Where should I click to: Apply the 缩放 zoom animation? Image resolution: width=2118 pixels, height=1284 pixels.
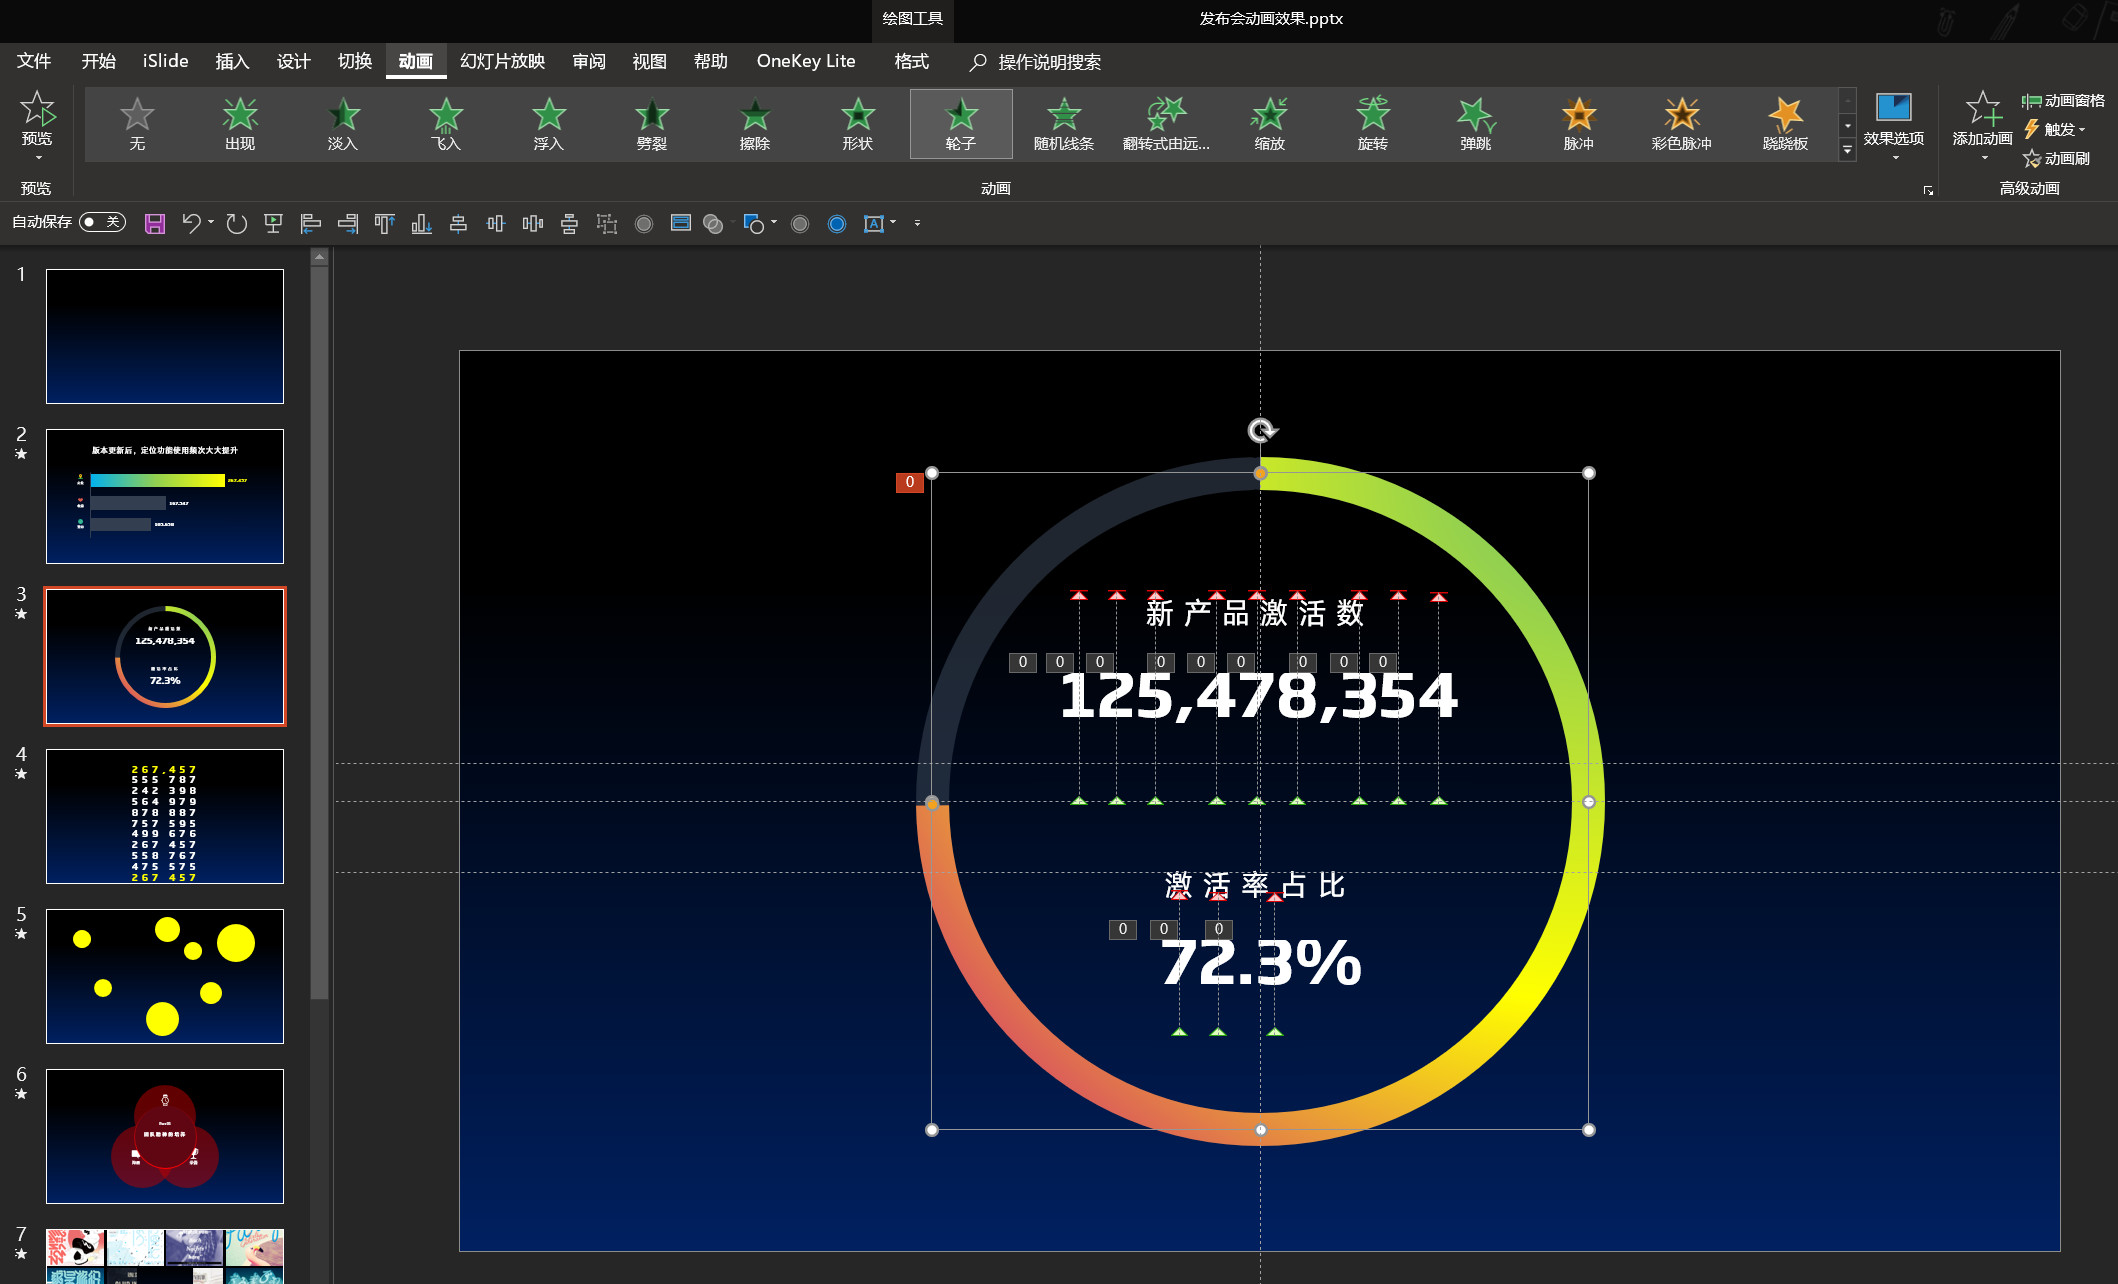1270,124
